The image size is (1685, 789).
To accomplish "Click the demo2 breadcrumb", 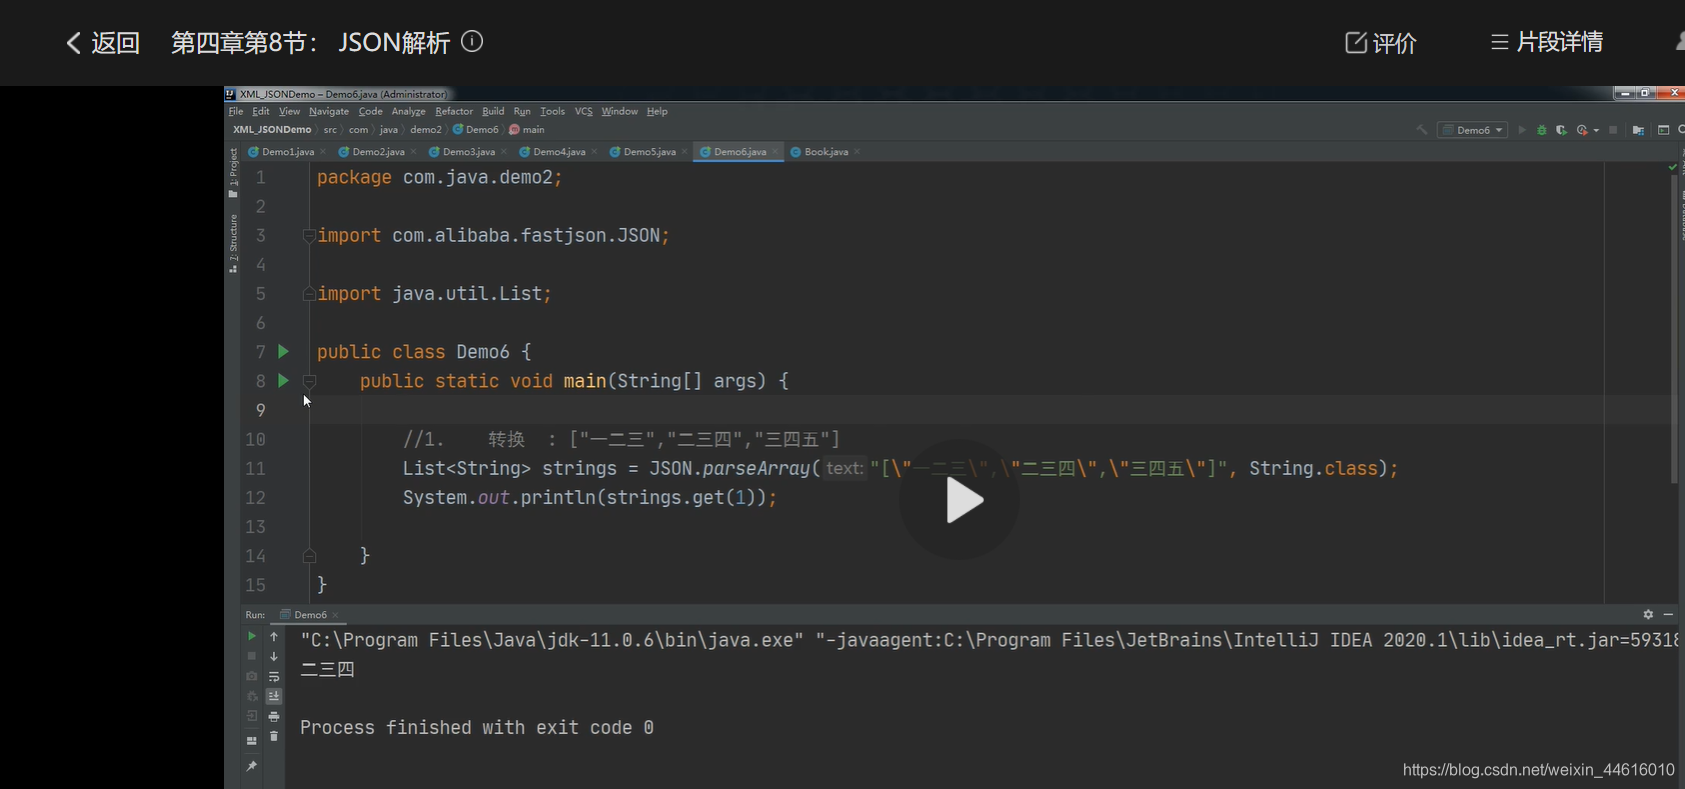I will [425, 130].
